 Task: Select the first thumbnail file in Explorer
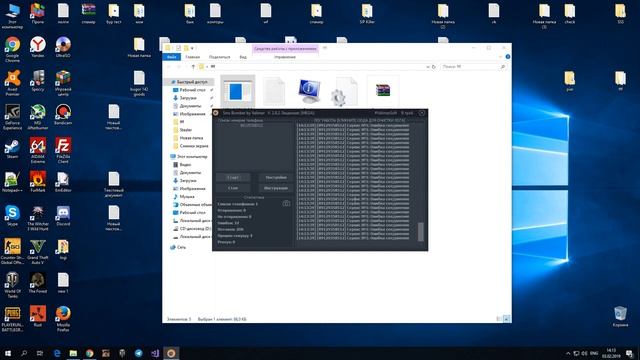[238, 91]
